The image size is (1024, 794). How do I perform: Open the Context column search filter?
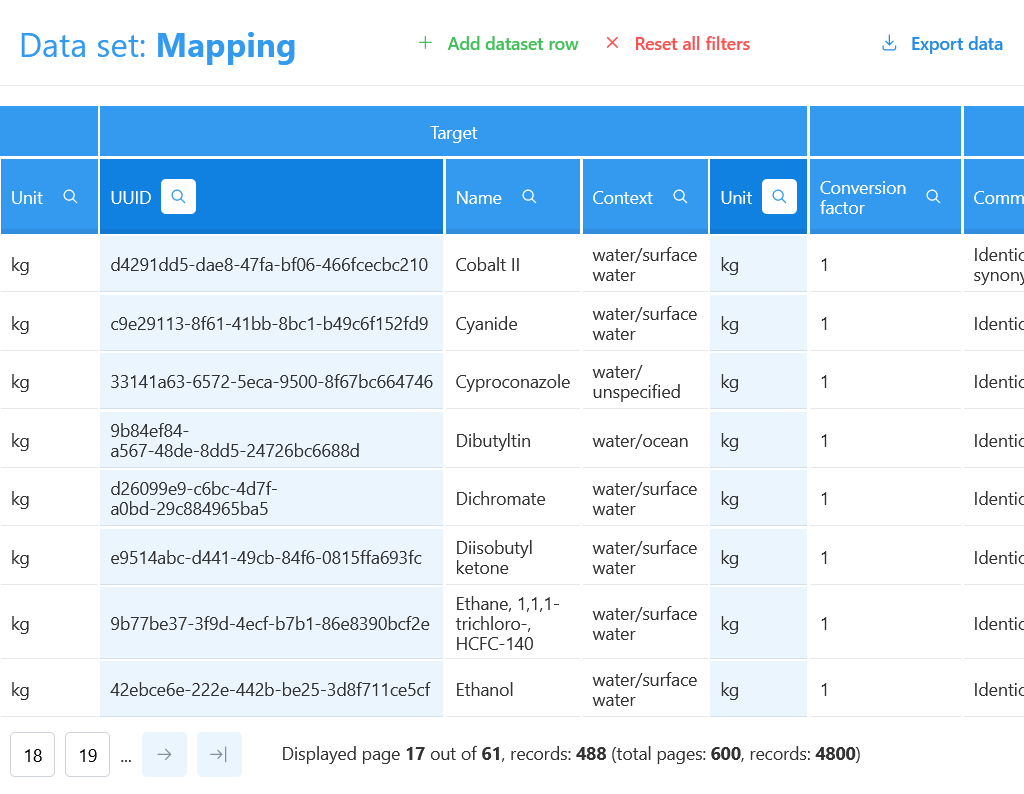tap(680, 197)
